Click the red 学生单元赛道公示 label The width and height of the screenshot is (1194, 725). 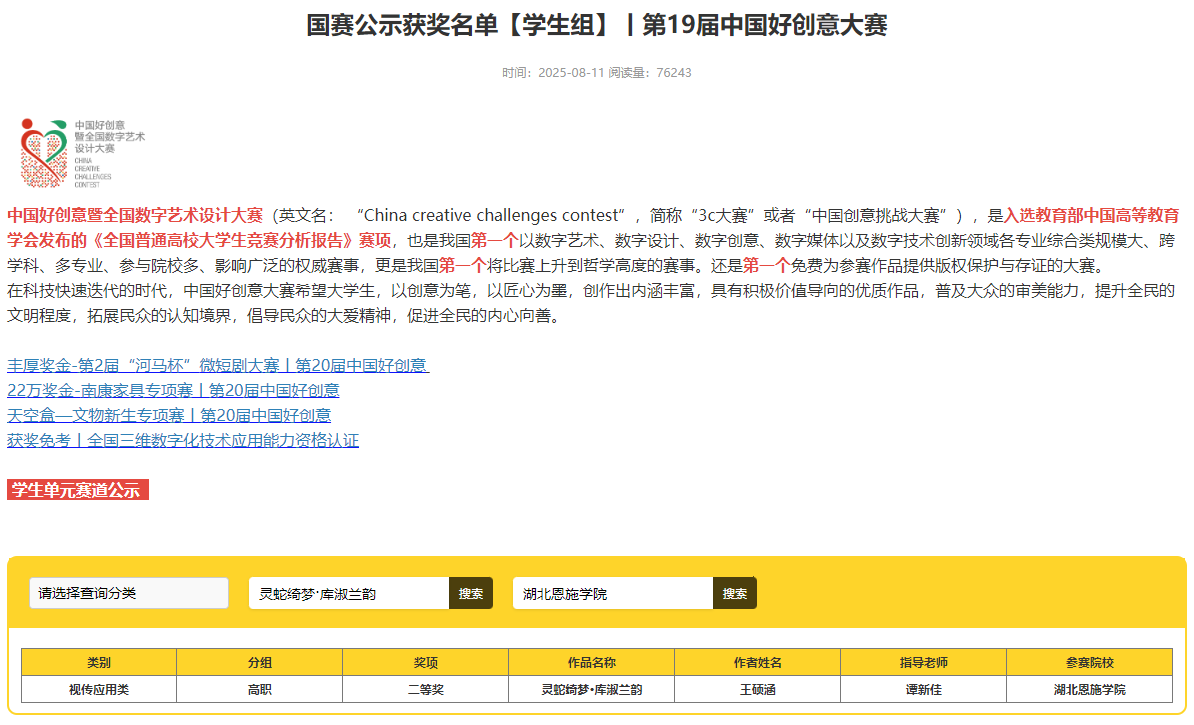click(x=78, y=490)
